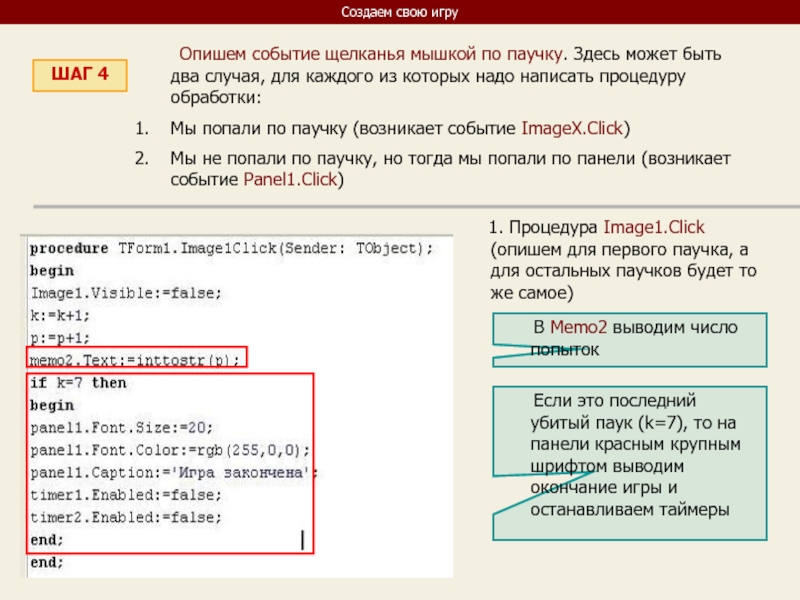Image resolution: width=800 pixels, height=600 pixels.
Task: Click the panel1.Font.Color:=rgb(255,0,0) line
Action: (x=170, y=450)
